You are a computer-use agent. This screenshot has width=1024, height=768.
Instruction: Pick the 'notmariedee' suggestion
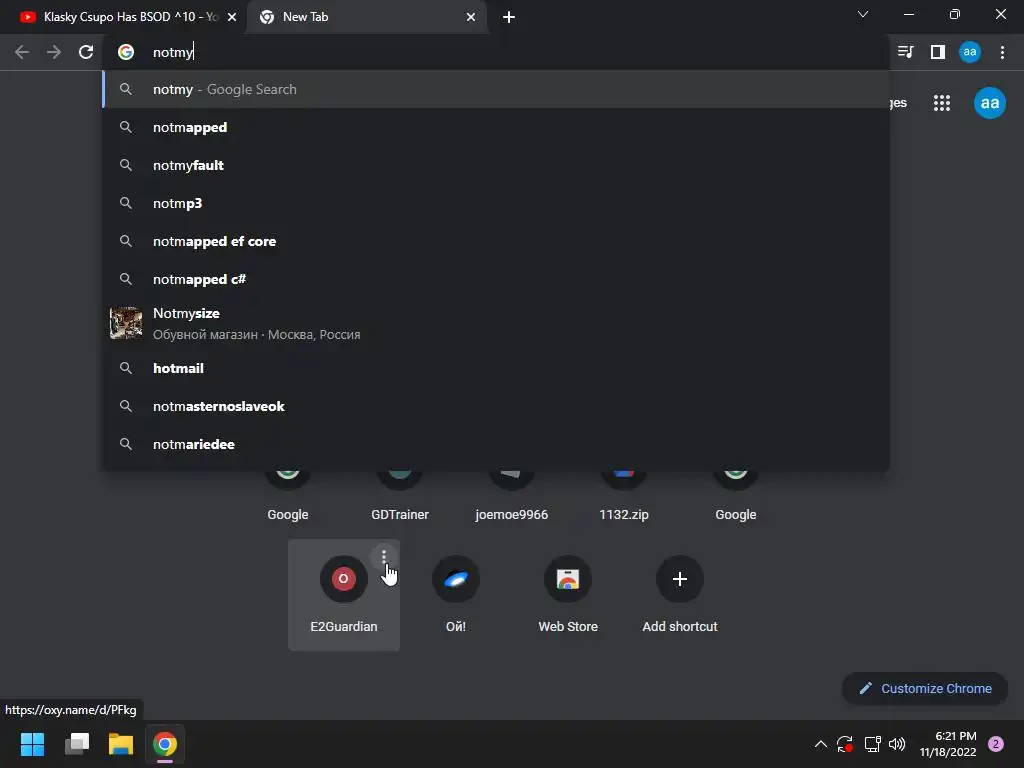(496, 444)
